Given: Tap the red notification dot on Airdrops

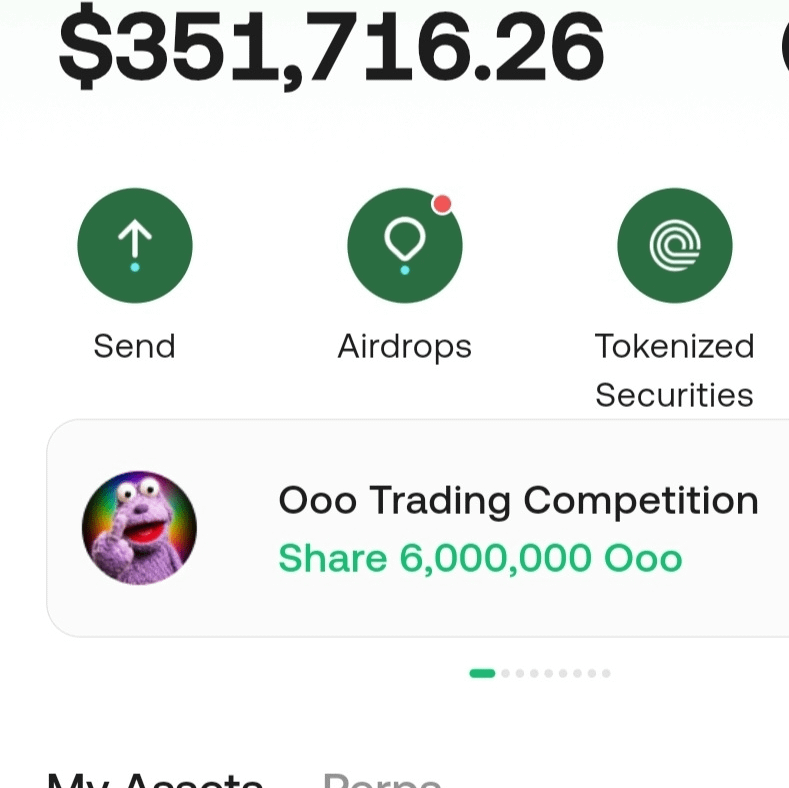Looking at the screenshot, I should [442, 204].
